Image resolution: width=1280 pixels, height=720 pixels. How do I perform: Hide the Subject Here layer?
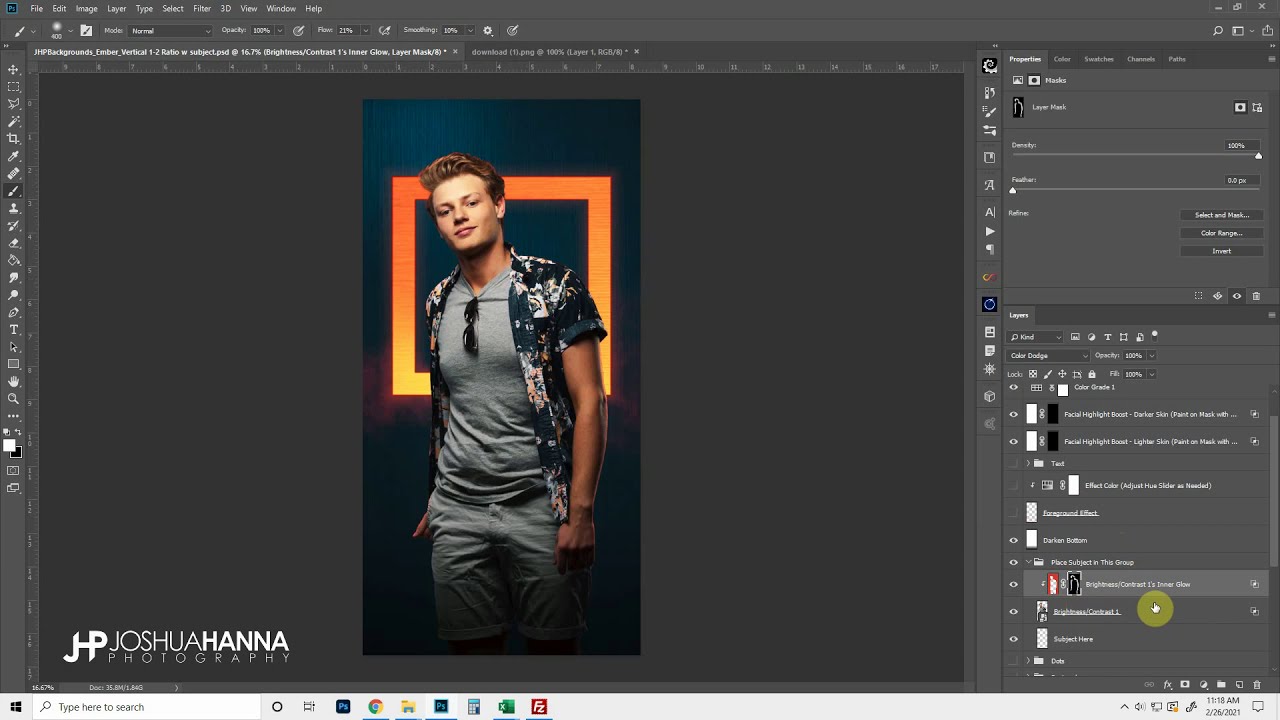click(1013, 639)
